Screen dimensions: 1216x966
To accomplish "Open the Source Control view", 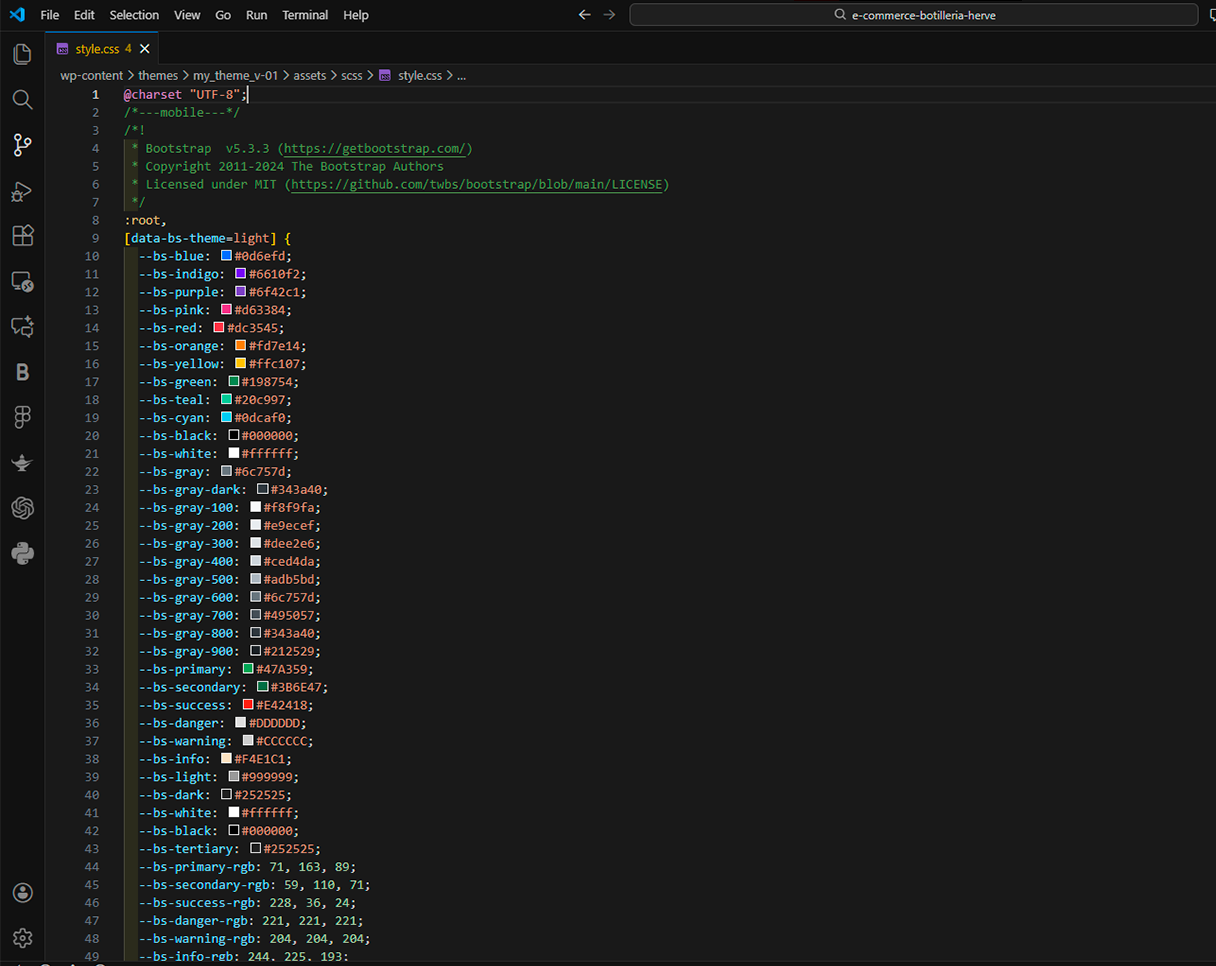I will (22, 145).
